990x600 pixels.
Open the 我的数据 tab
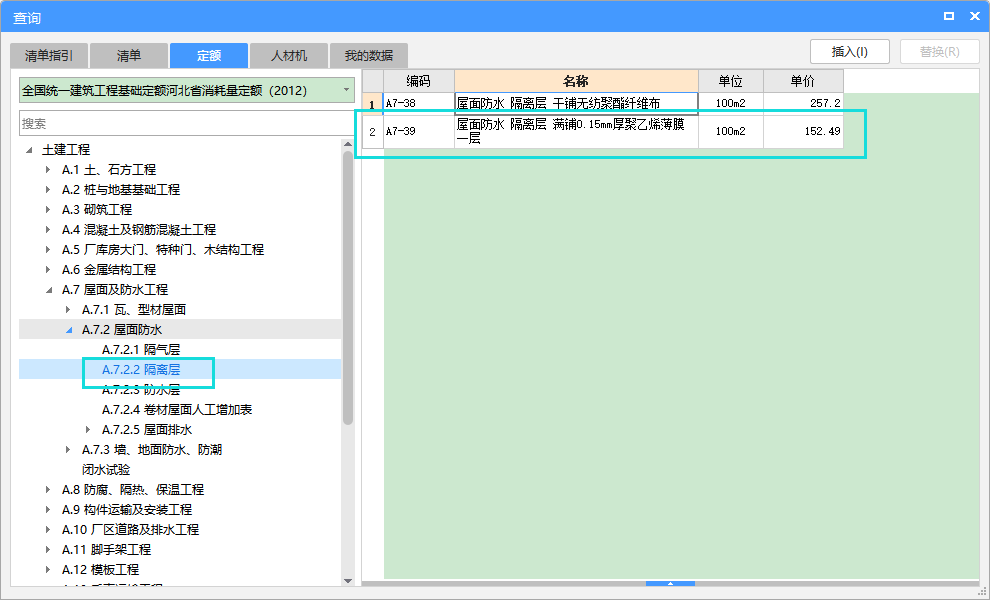(x=369, y=56)
